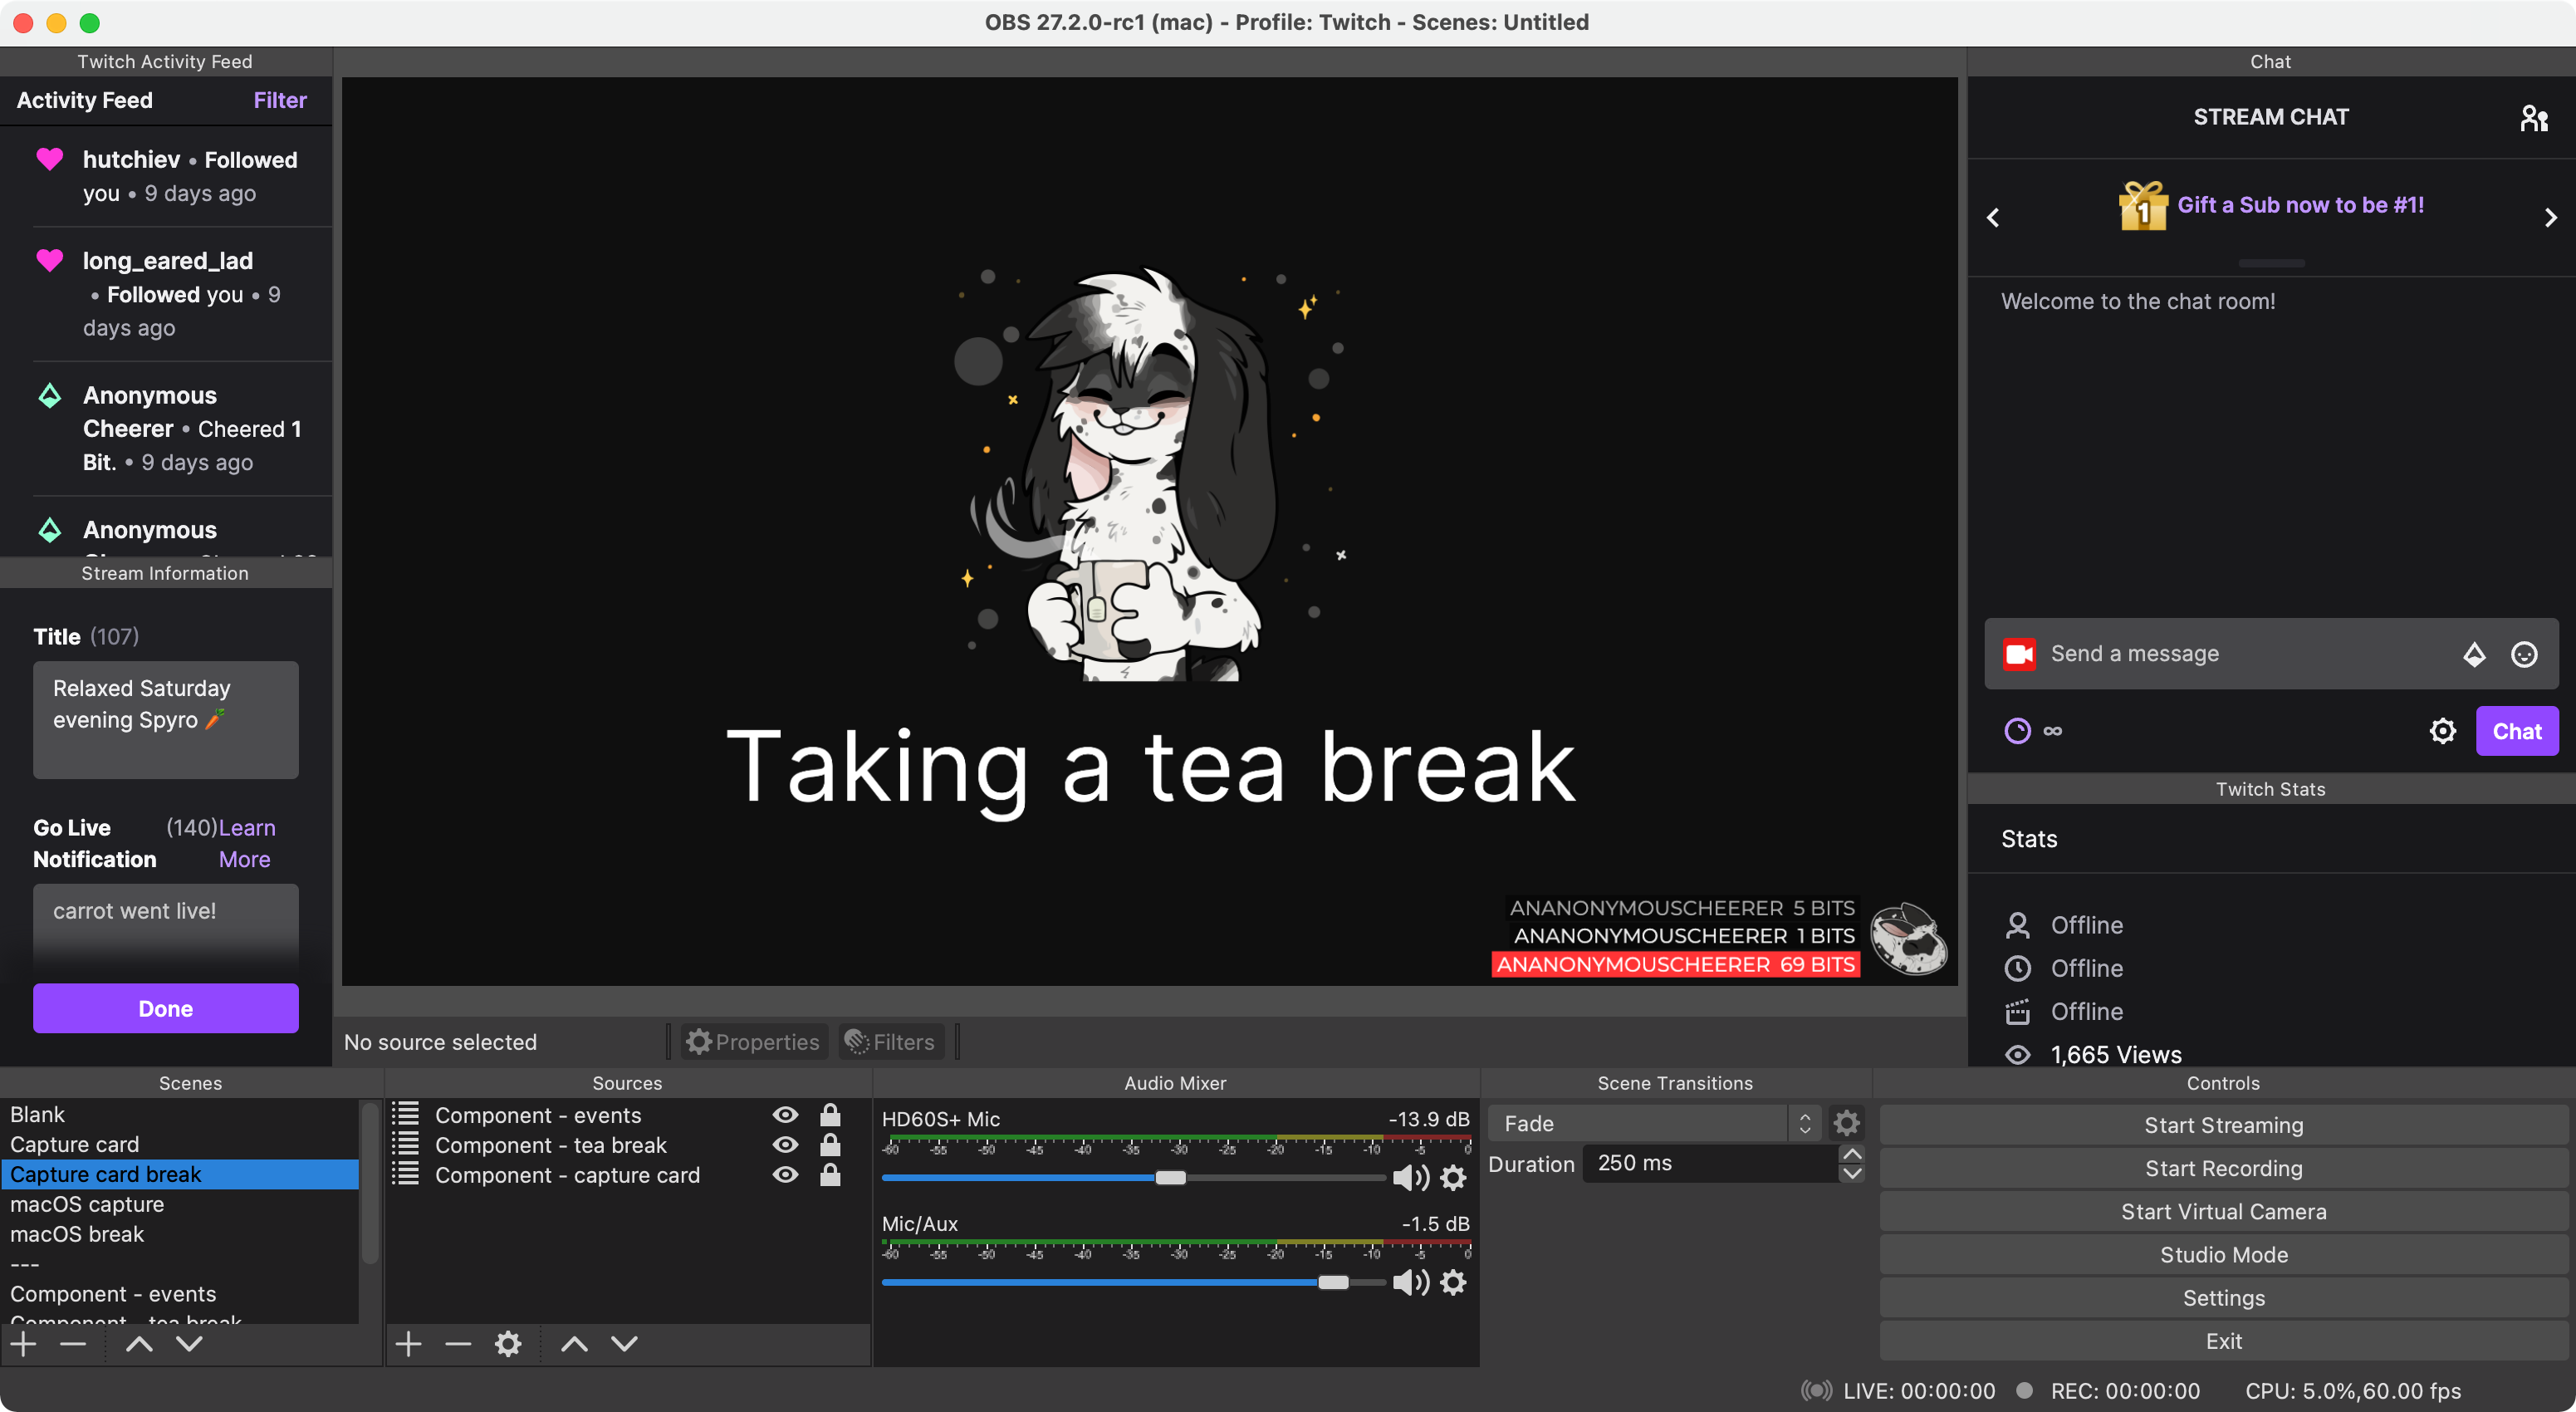Select the macOS break scene

pyautogui.click(x=180, y=1235)
